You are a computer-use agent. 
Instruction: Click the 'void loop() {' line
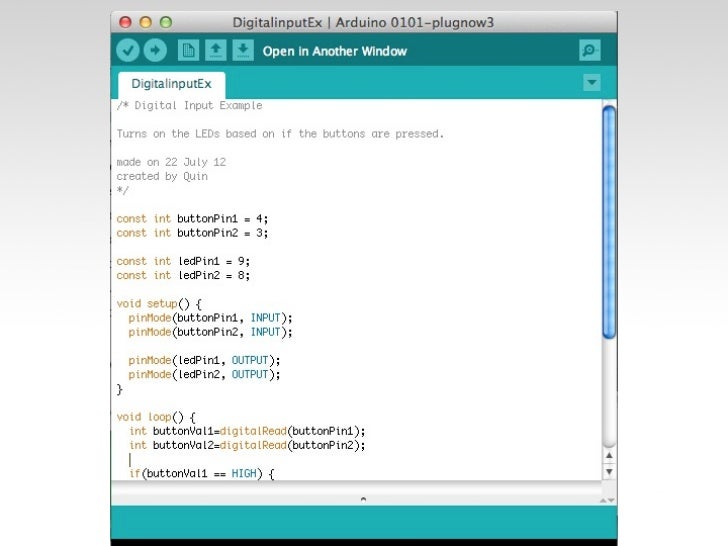[156, 417]
